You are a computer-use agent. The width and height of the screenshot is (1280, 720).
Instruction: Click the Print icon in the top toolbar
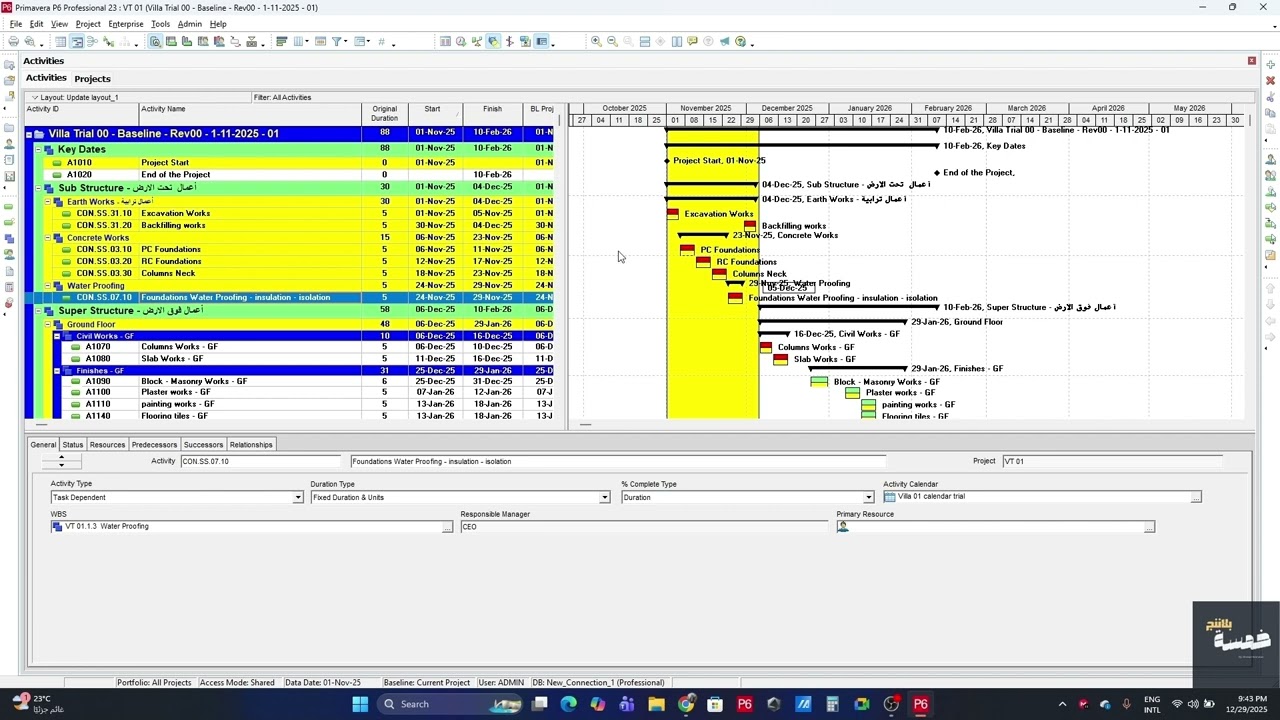(x=13, y=42)
